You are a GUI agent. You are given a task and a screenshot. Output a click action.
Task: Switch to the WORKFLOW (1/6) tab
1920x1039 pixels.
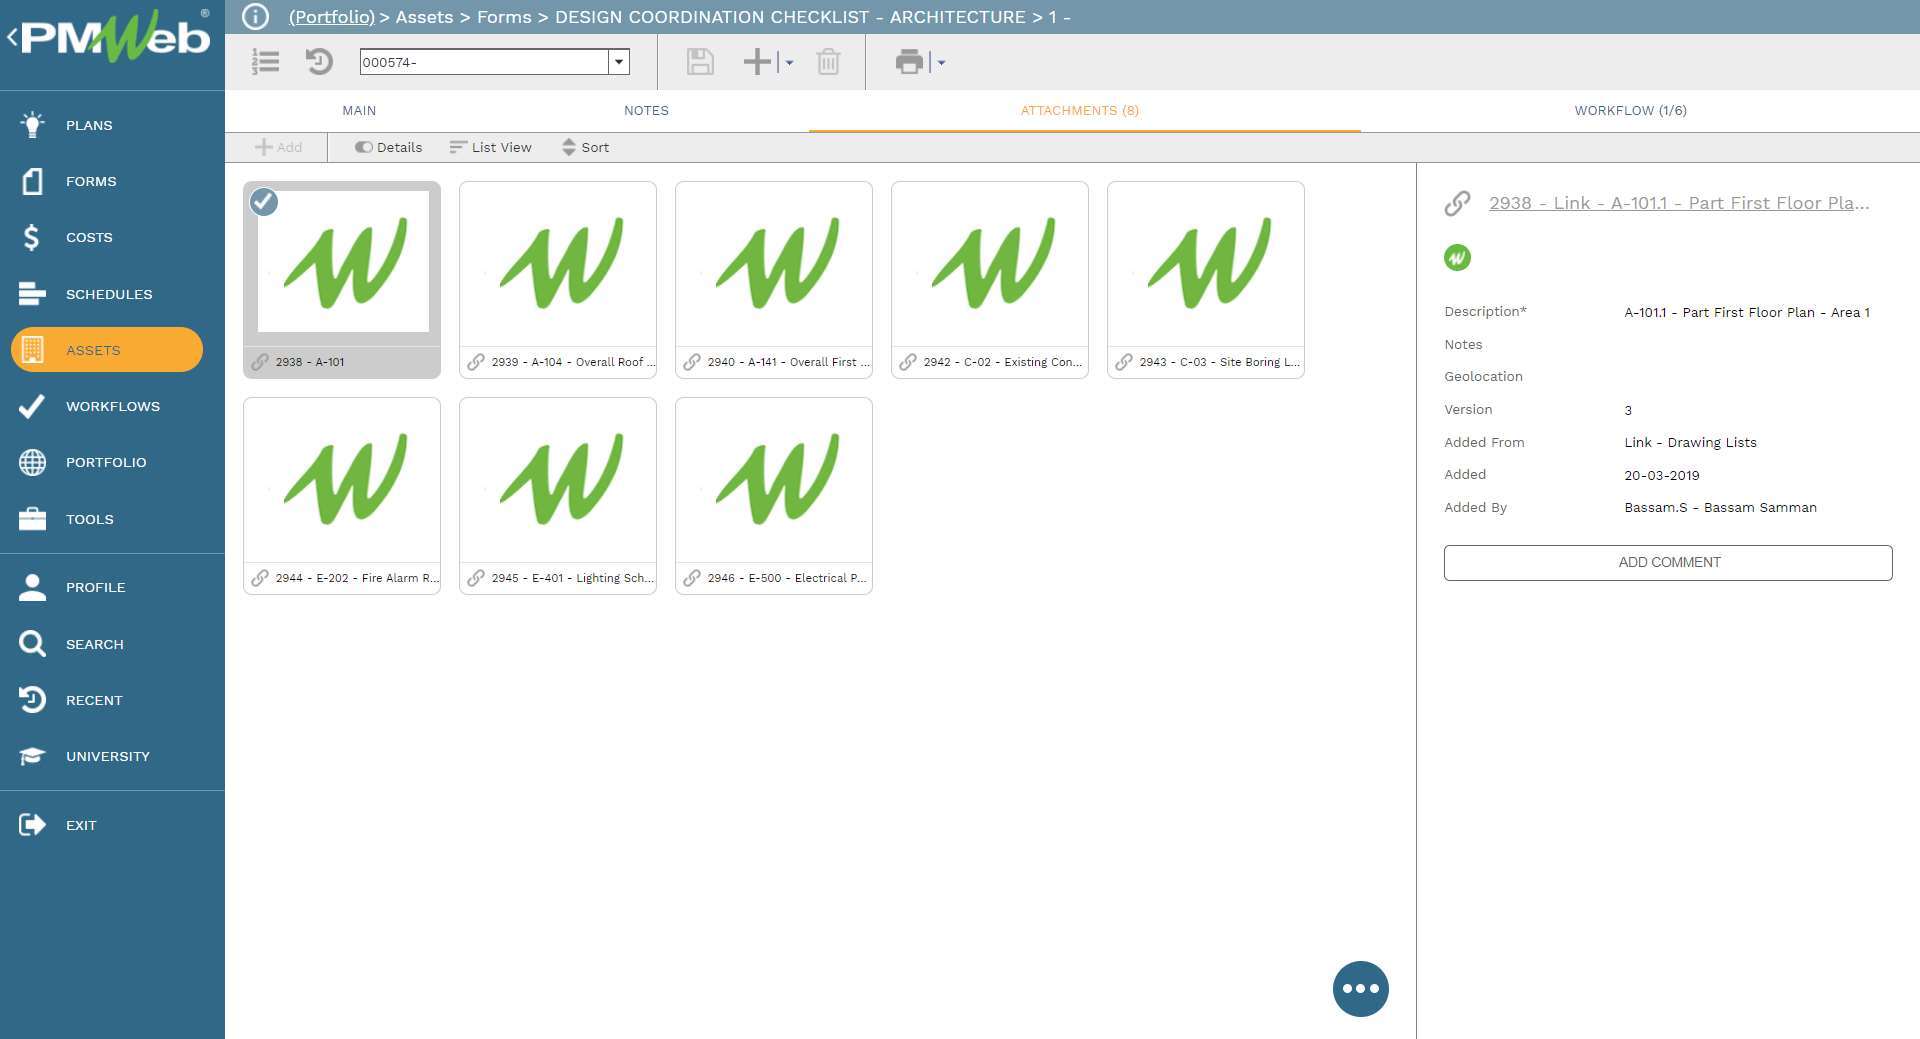1629,111
